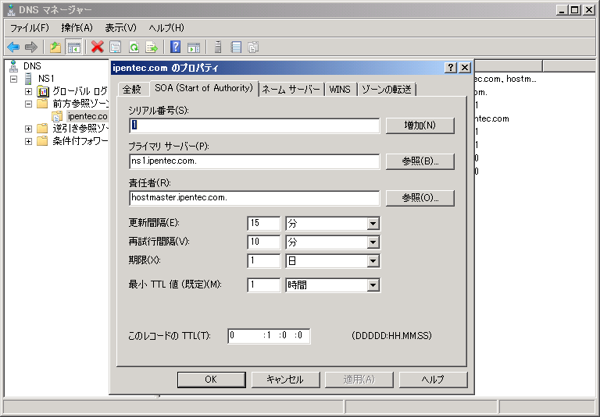Click the グローバル ログ log icon
The image size is (600, 417).
click(x=43, y=91)
